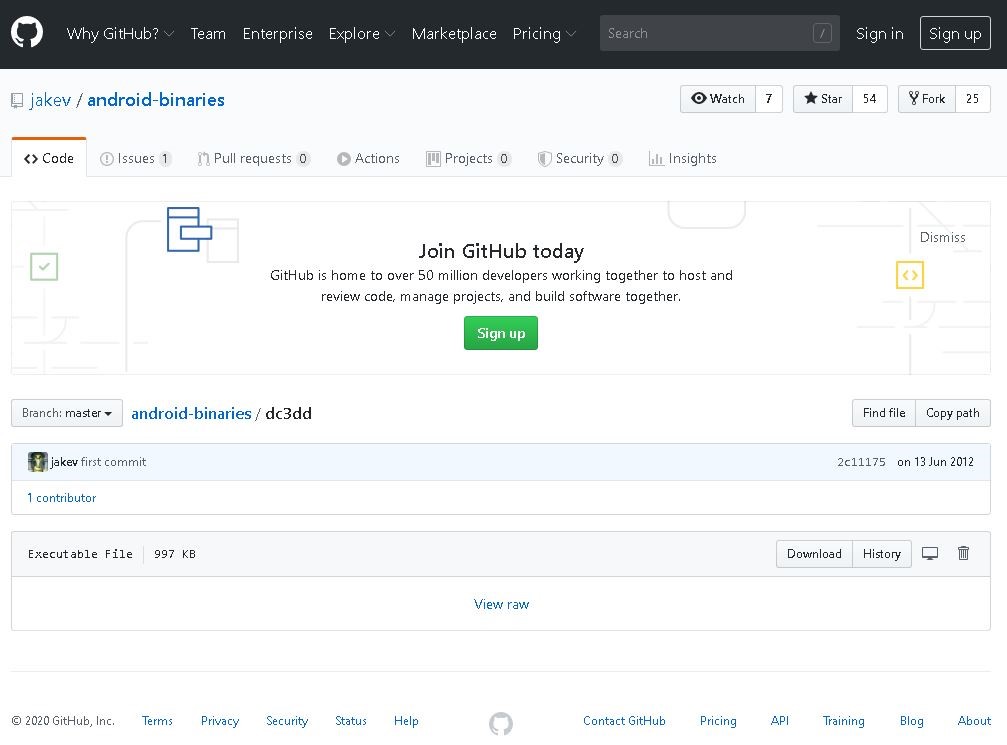The image size is (1007, 745).
Task: Expand the Why GitHub? menu
Action: 120,34
